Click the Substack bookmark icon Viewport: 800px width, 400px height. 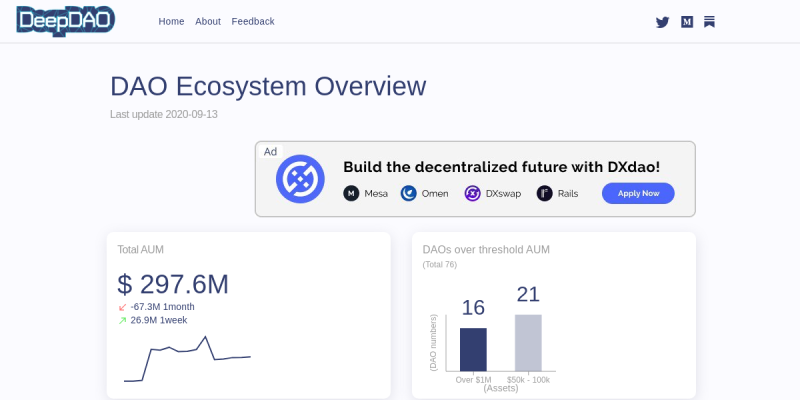[709, 21]
